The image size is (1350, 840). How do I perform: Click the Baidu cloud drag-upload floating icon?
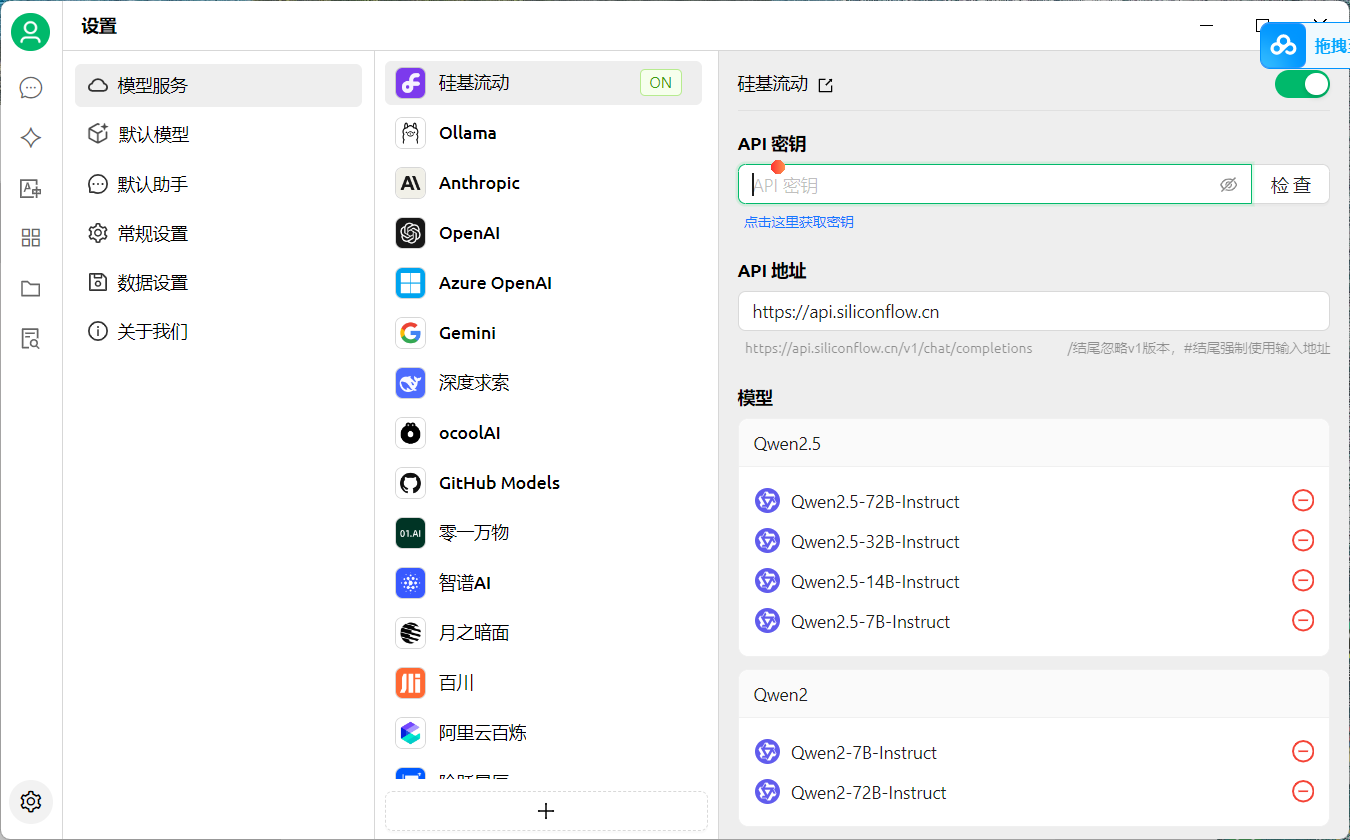[x=1284, y=45]
